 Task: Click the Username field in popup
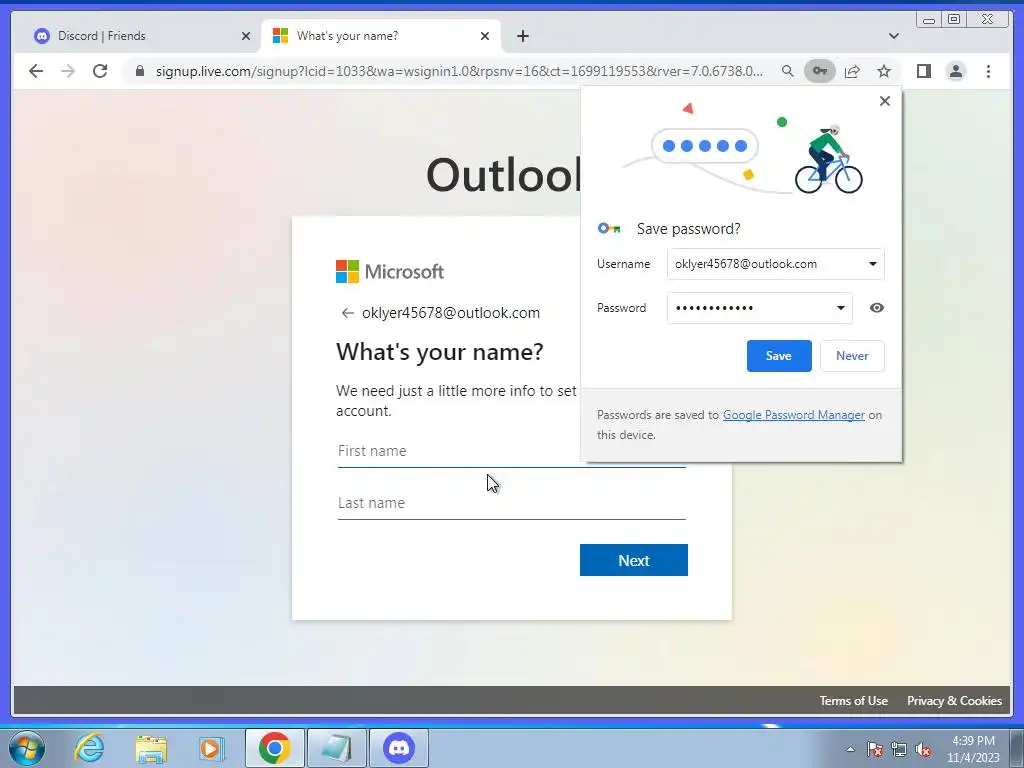click(775, 264)
